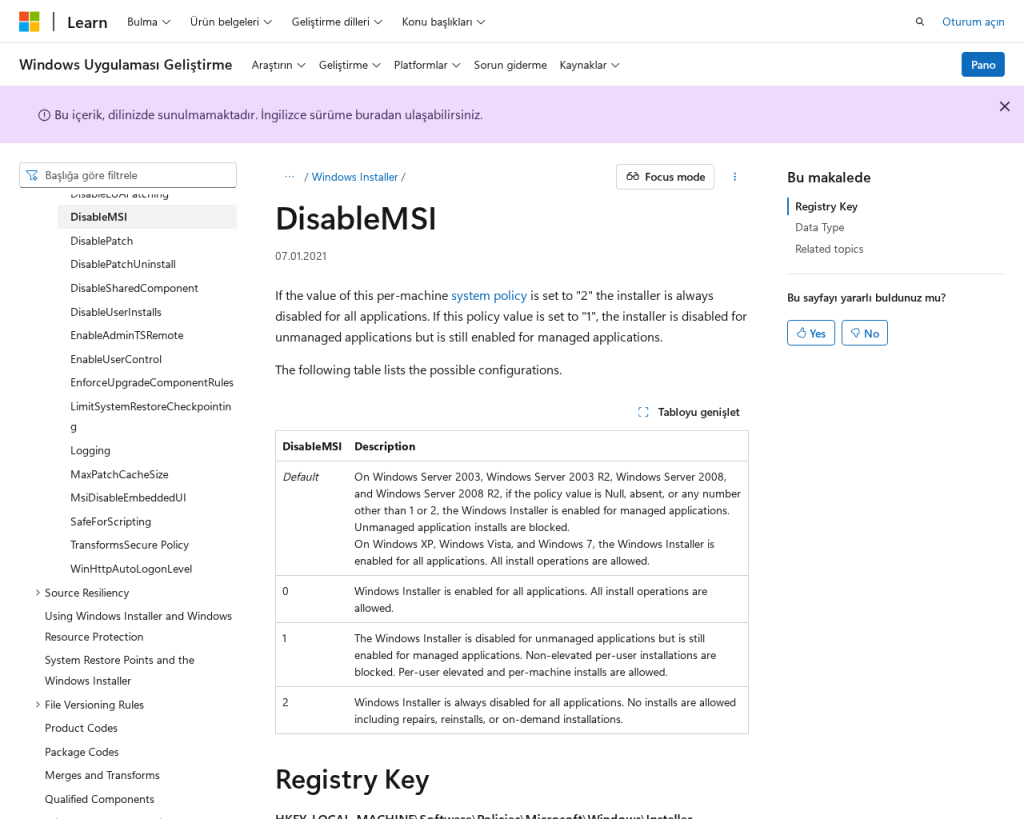Open the Learn home link
1024x819 pixels.
(87, 22)
